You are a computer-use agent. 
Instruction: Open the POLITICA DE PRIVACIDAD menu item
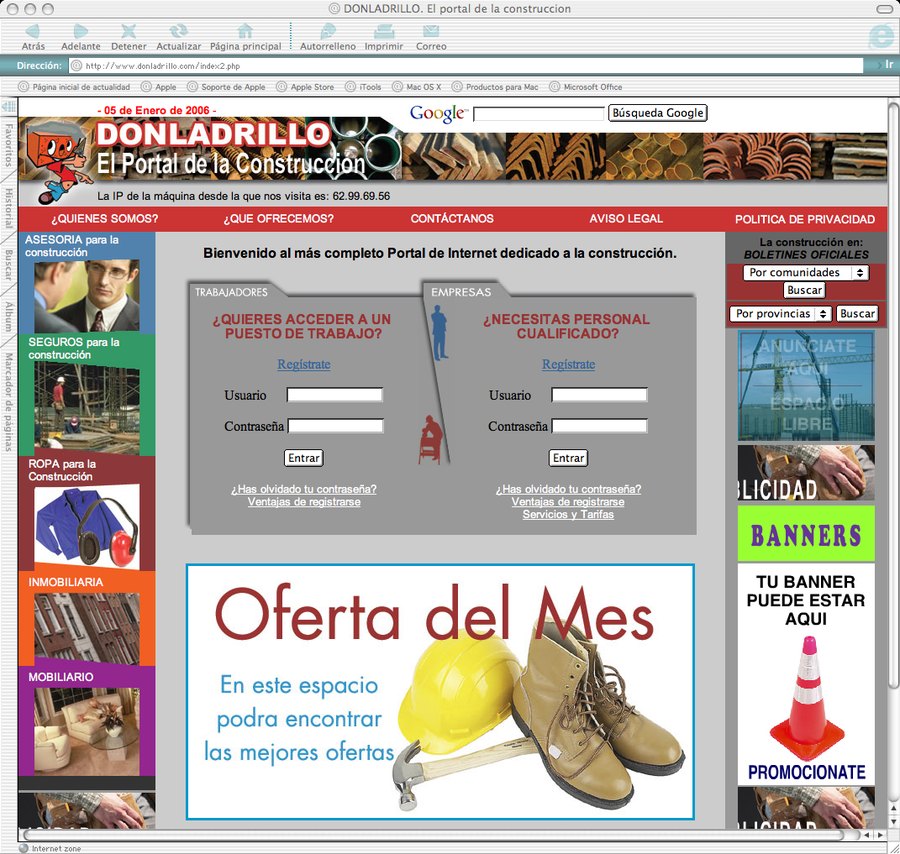click(805, 219)
